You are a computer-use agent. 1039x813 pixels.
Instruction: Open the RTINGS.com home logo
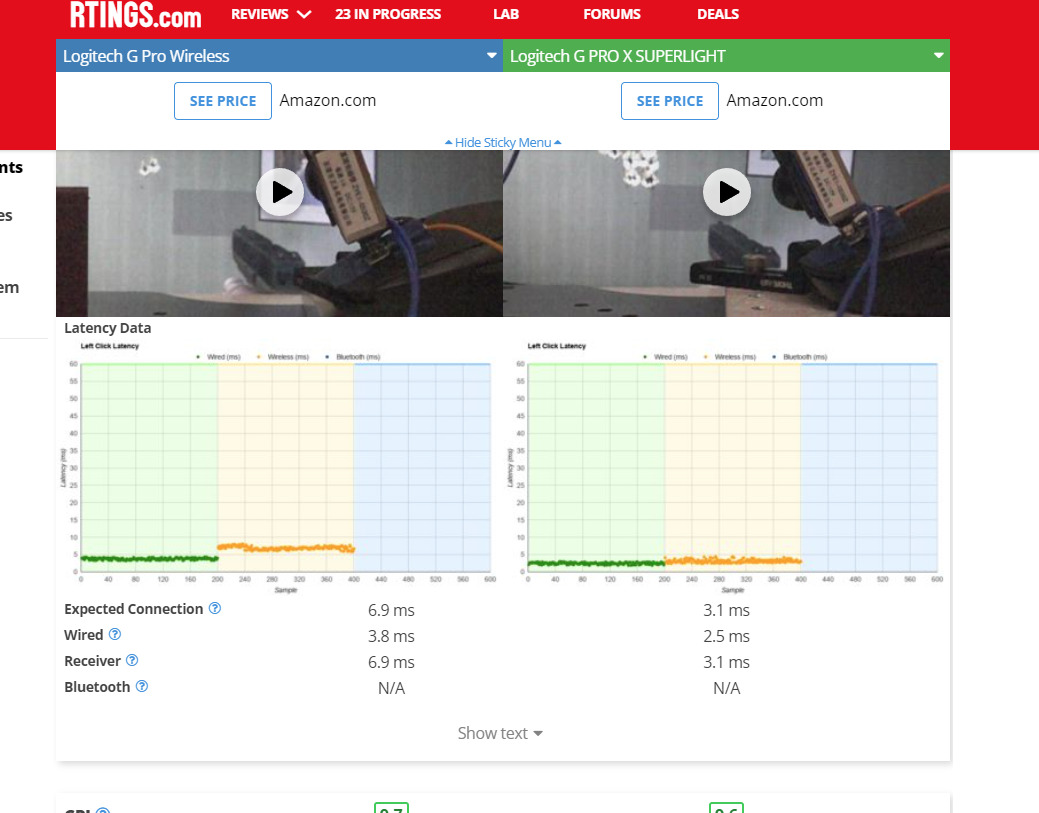coord(135,15)
